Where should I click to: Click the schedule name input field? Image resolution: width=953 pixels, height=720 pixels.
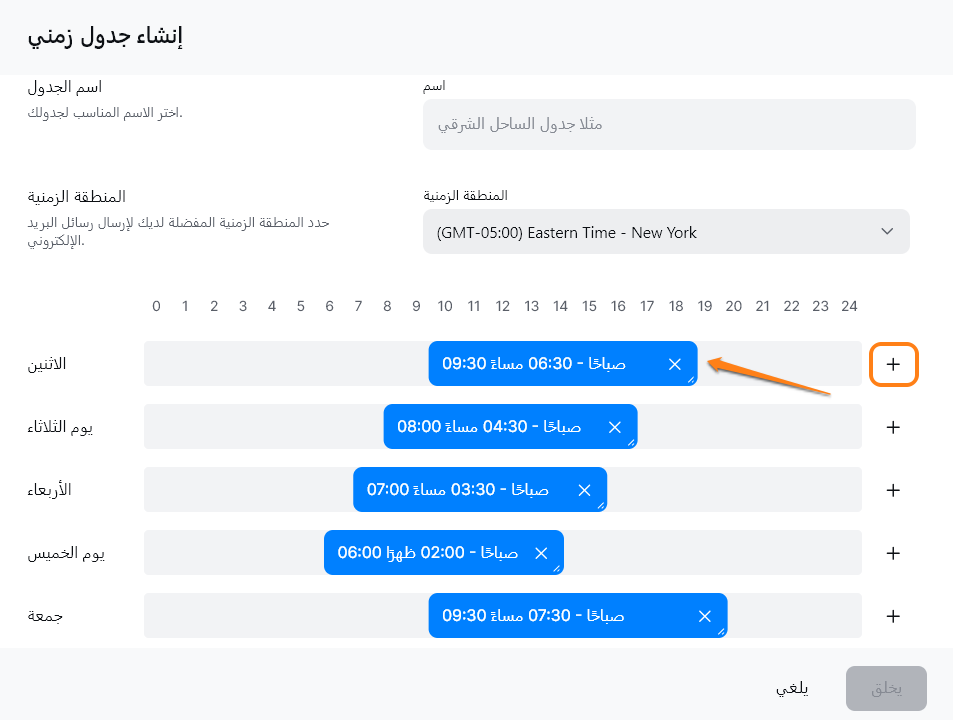tap(669, 125)
